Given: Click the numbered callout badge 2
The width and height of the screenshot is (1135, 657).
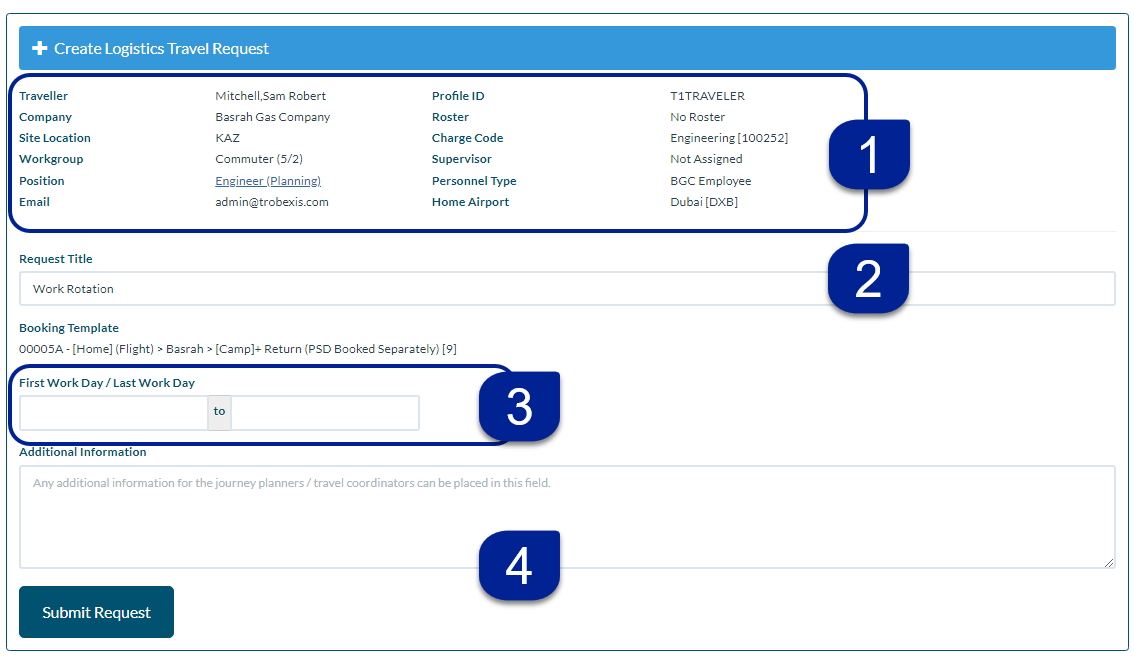Looking at the screenshot, I should click(x=868, y=279).
